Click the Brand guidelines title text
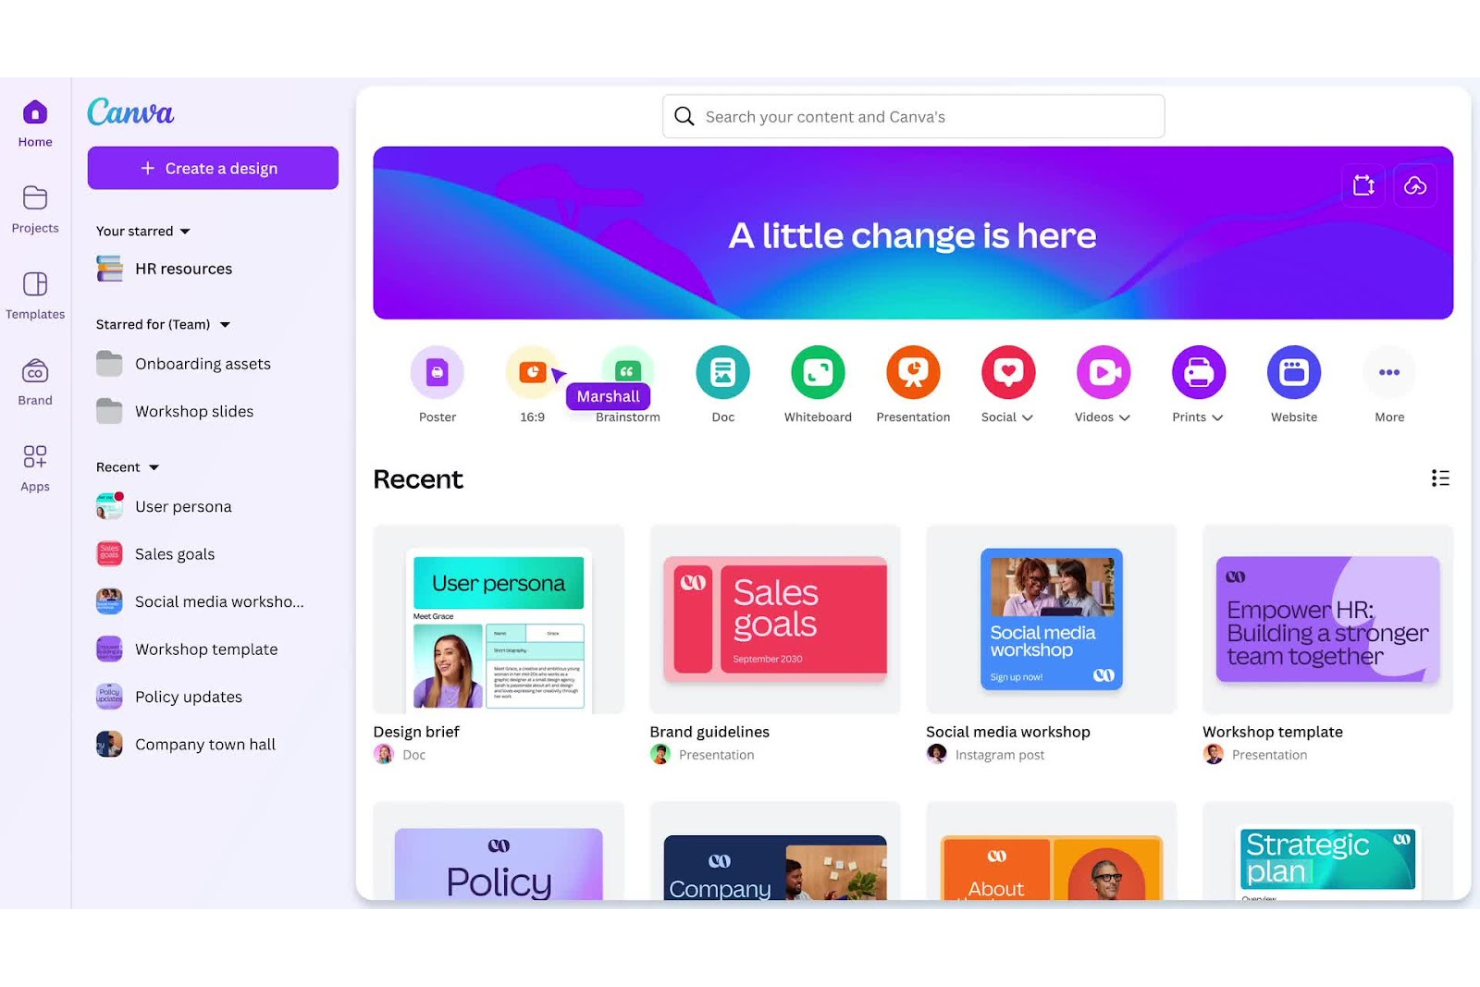The width and height of the screenshot is (1480, 987). pyautogui.click(x=709, y=732)
